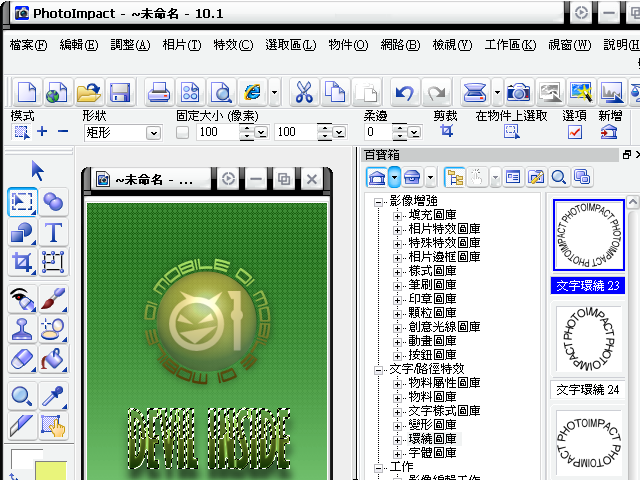Click plus add-to-selection mode
The height and width of the screenshot is (480, 640).
coord(42,131)
